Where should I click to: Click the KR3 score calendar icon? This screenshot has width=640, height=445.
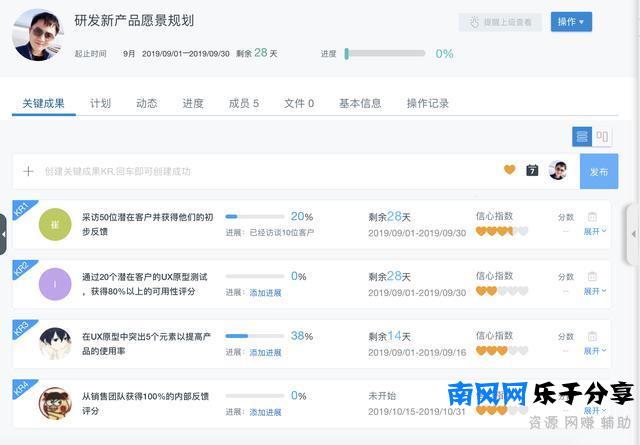[x=592, y=336]
